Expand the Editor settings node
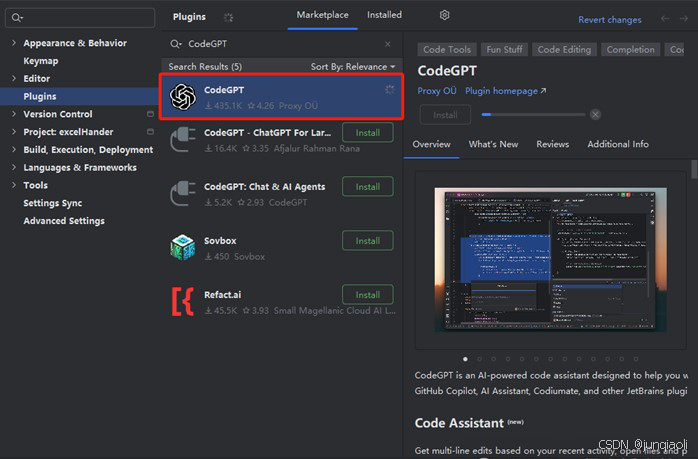Image resolution: width=698 pixels, height=459 pixels. tap(14, 78)
